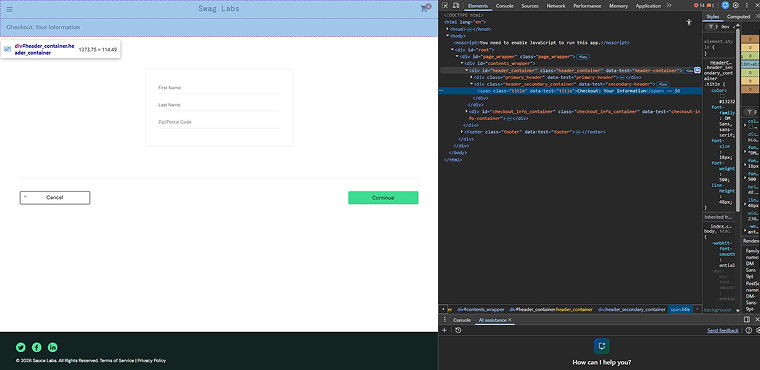Screen dimensions: 760x370
Task: Focus the Last Name input field
Action: (219, 105)
